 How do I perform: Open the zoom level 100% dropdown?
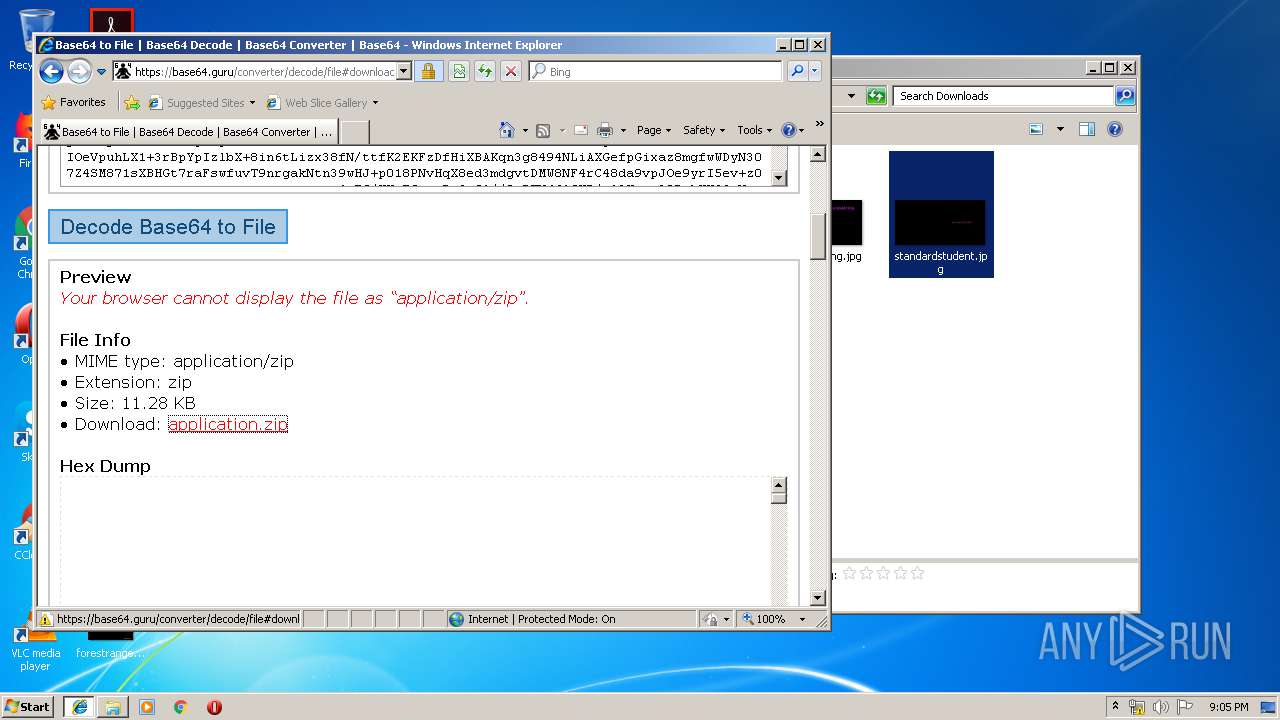coord(802,619)
